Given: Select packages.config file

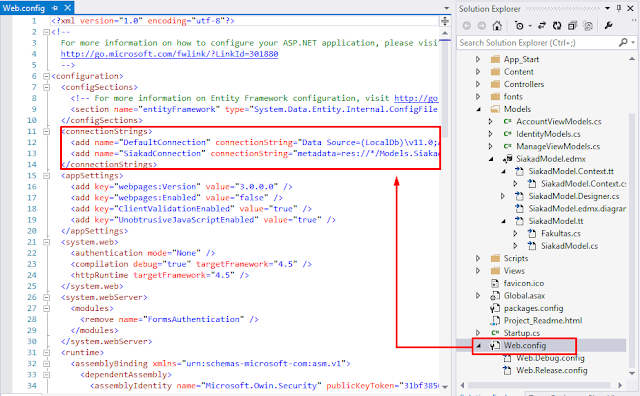Looking at the screenshot, I should pyautogui.click(x=533, y=308).
